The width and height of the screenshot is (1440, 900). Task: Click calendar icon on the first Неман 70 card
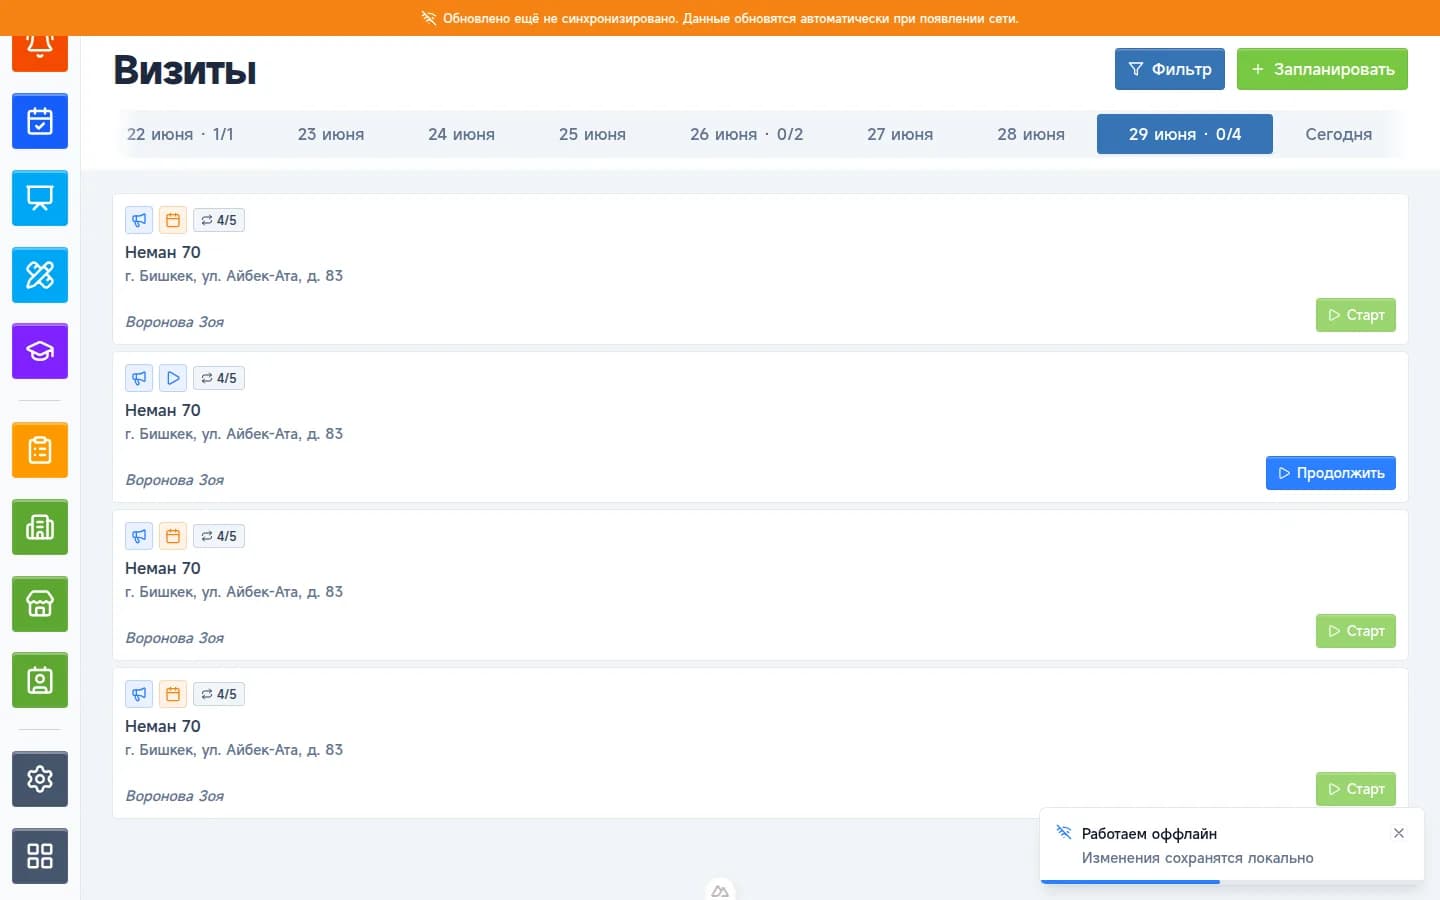tap(173, 220)
